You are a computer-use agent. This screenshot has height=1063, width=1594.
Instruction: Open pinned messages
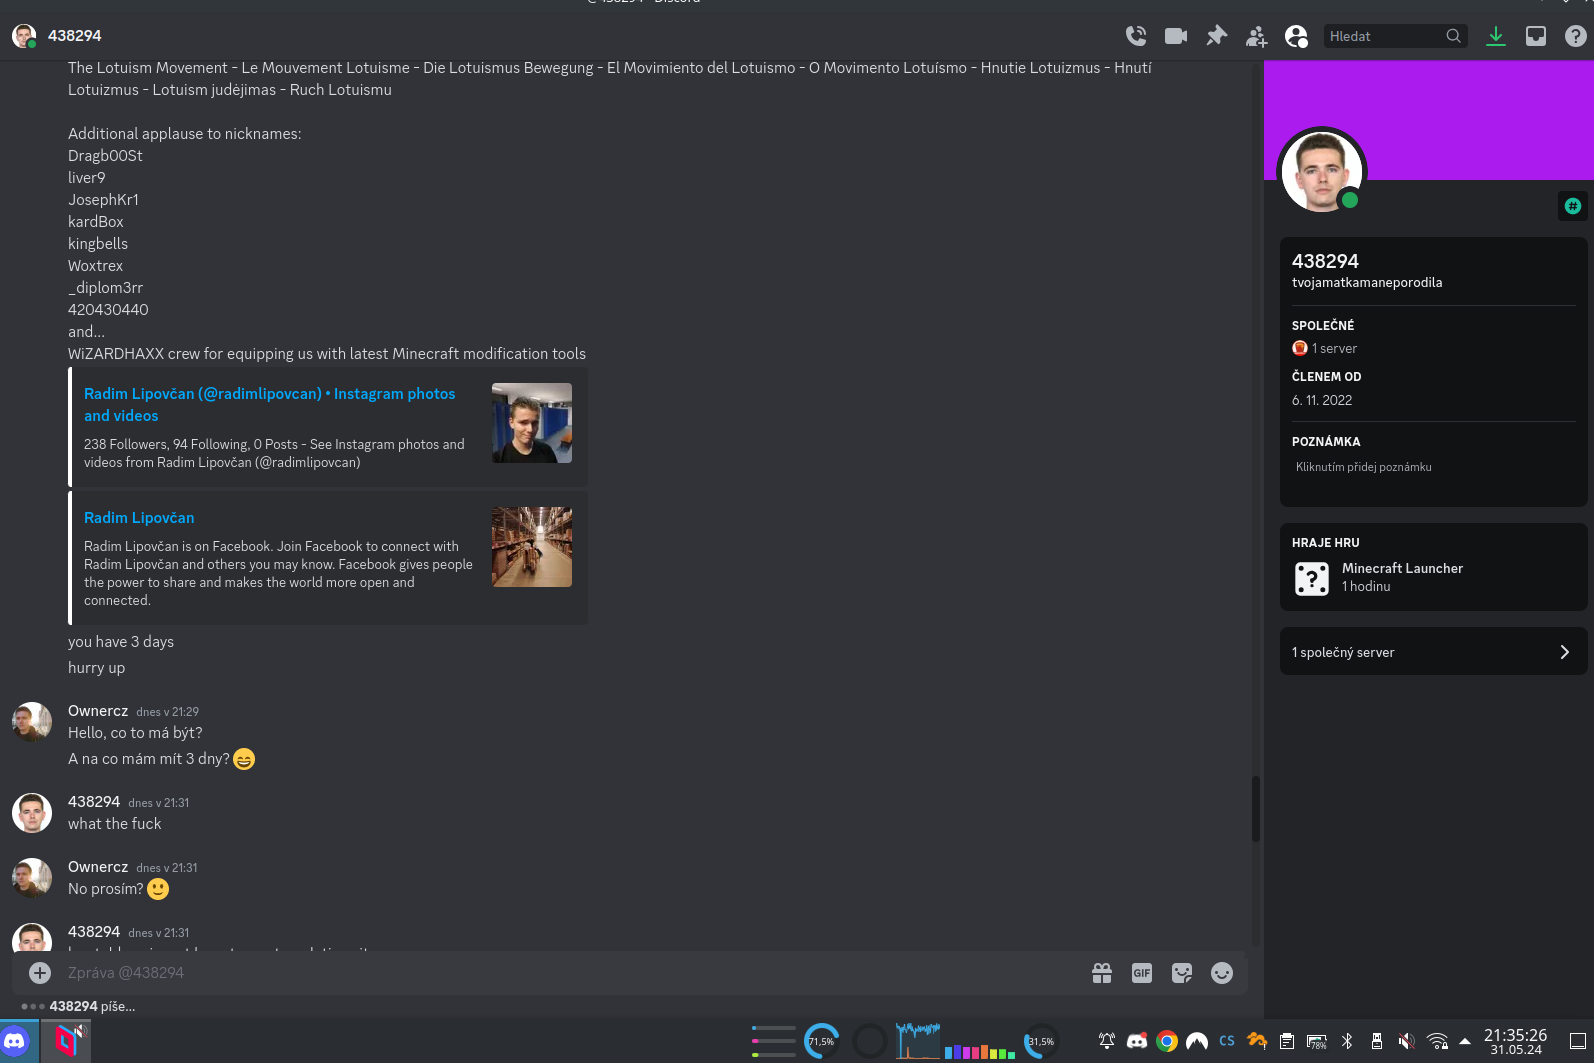coord(1216,36)
